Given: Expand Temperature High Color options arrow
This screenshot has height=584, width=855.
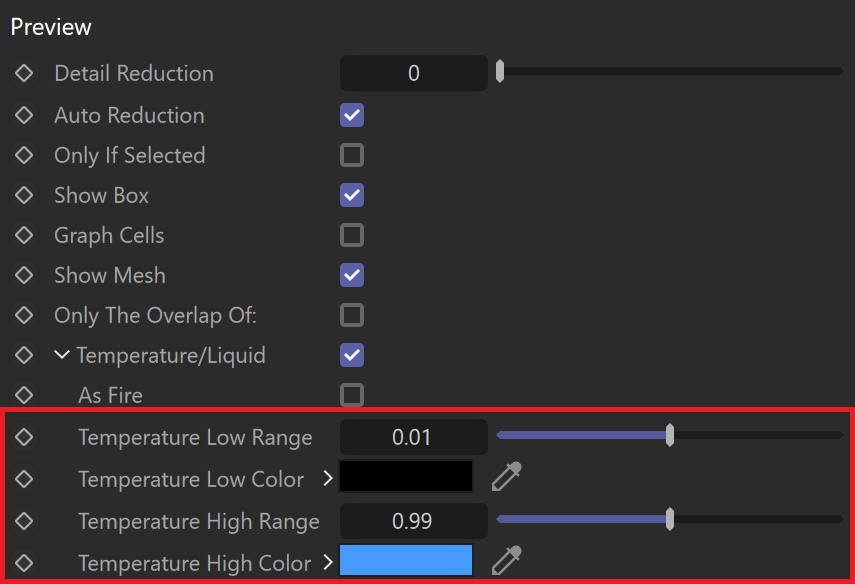Looking at the screenshot, I should click(x=328, y=562).
